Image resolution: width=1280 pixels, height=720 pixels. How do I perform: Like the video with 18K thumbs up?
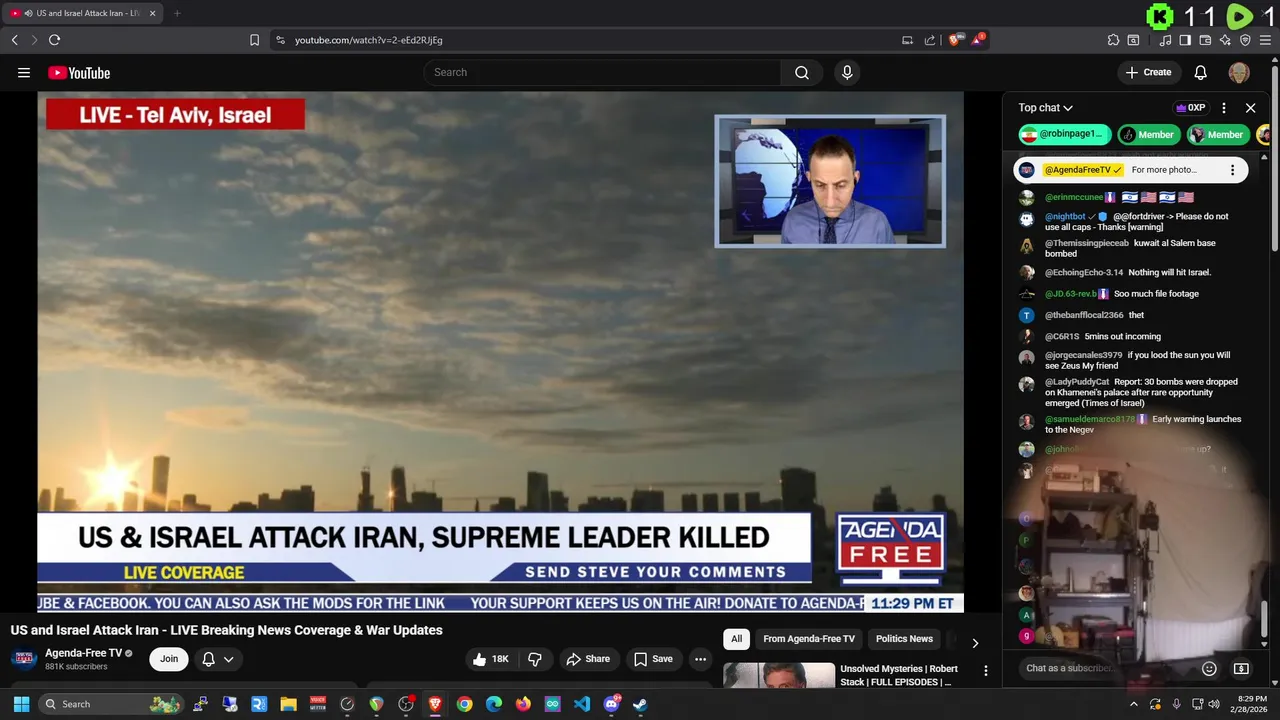[x=492, y=659]
